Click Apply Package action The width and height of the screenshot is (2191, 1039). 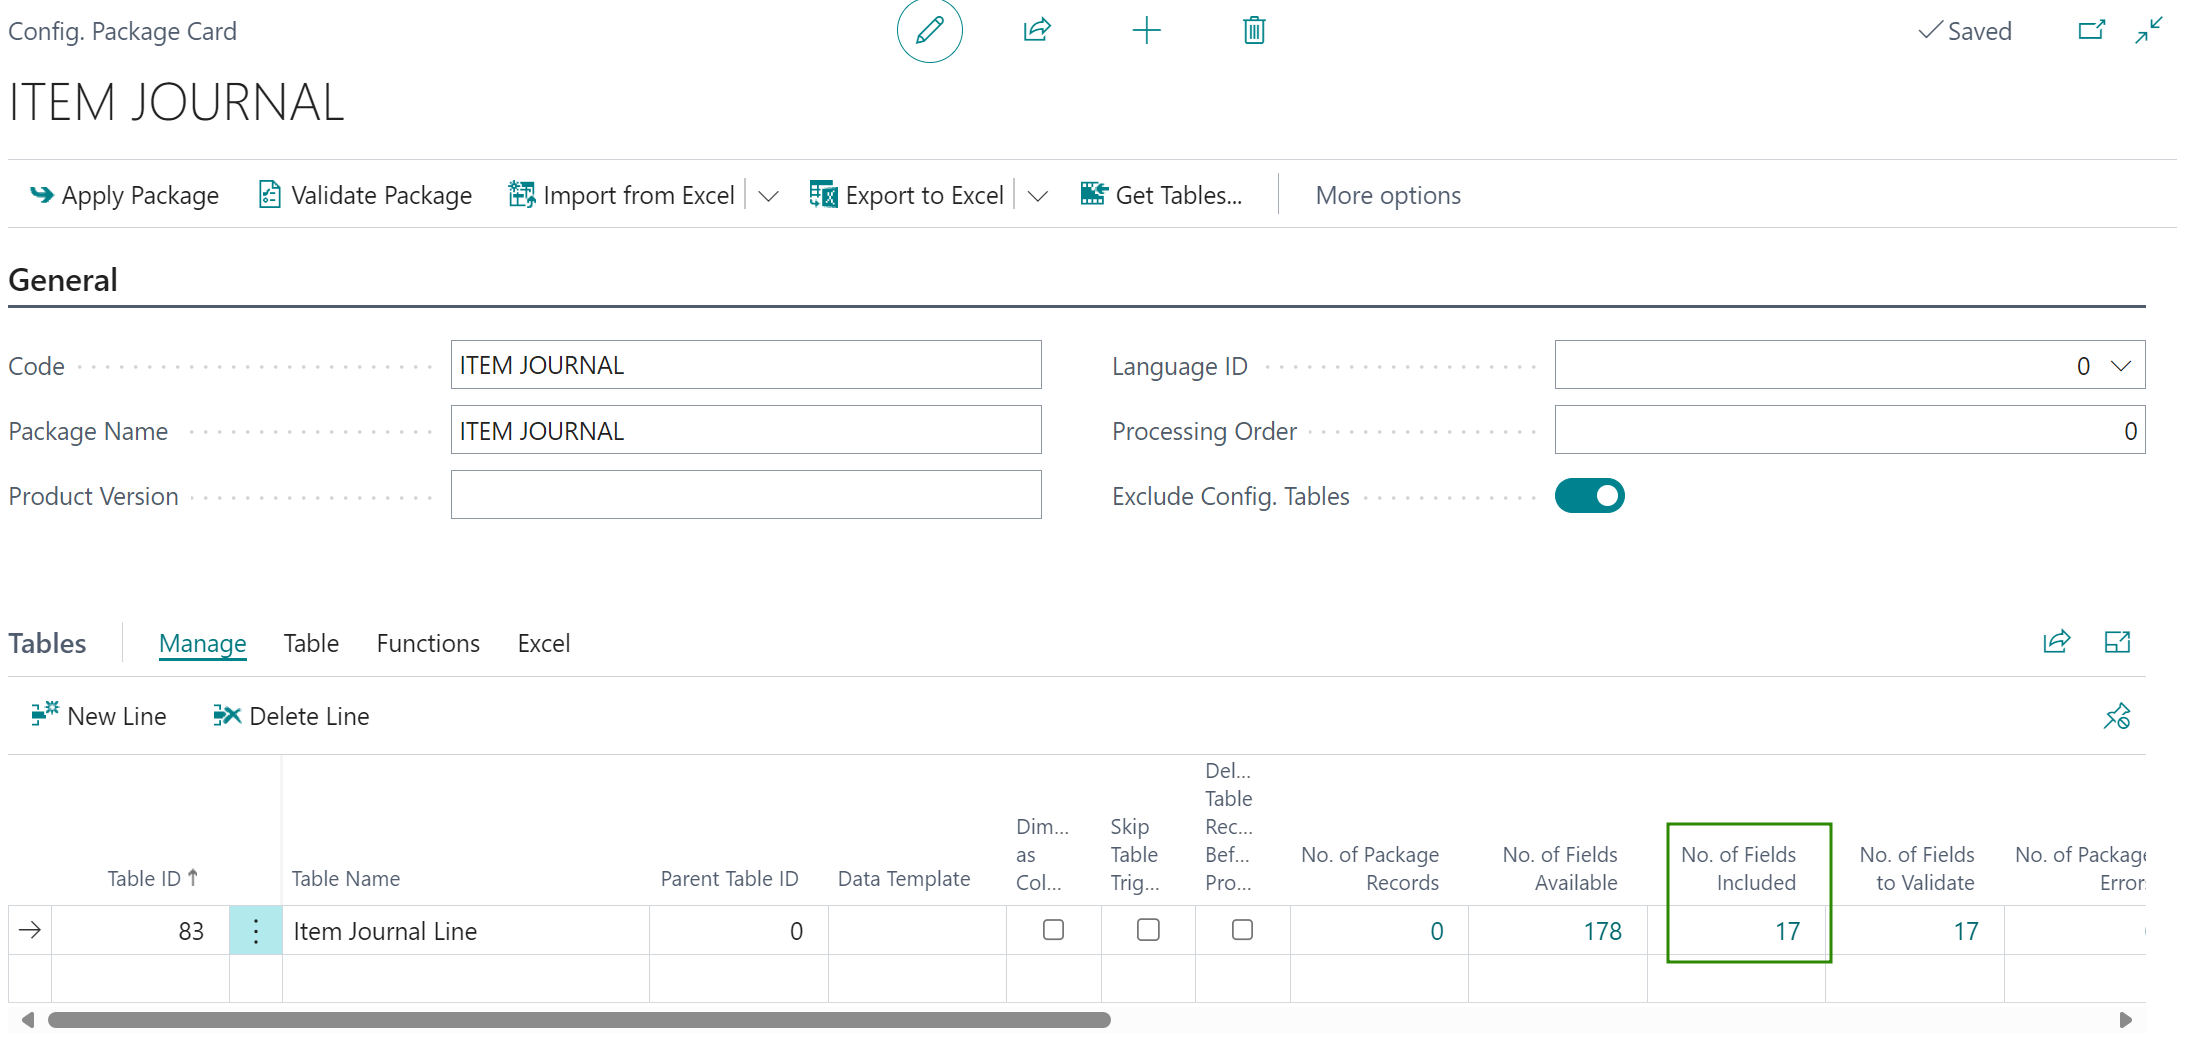(124, 195)
